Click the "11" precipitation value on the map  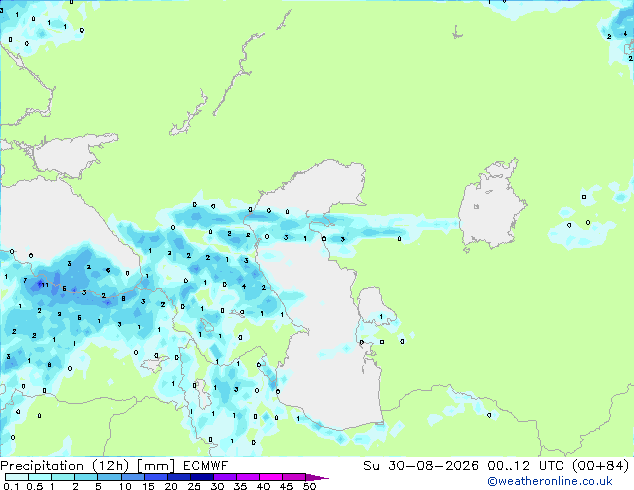(45, 285)
